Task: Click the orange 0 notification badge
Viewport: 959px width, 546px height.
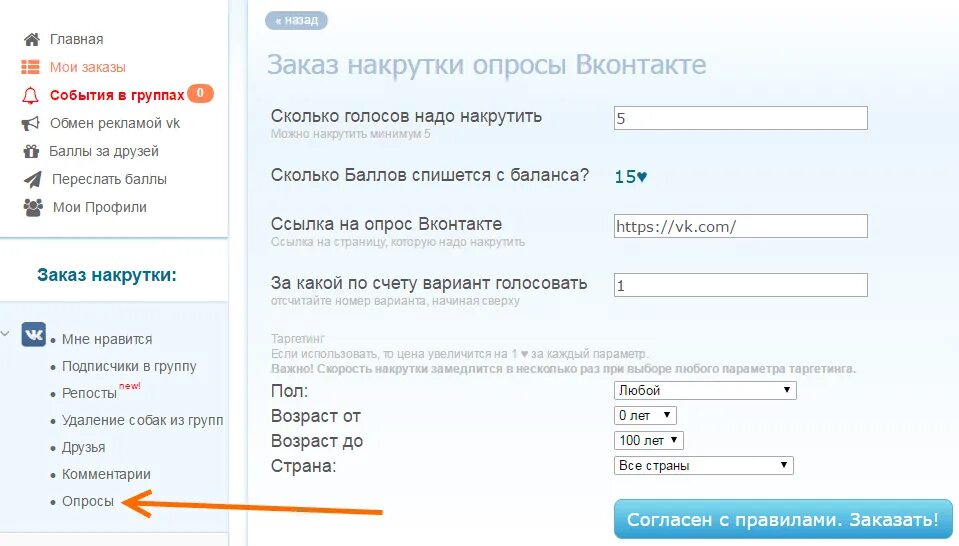Action: (x=200, y=94)
